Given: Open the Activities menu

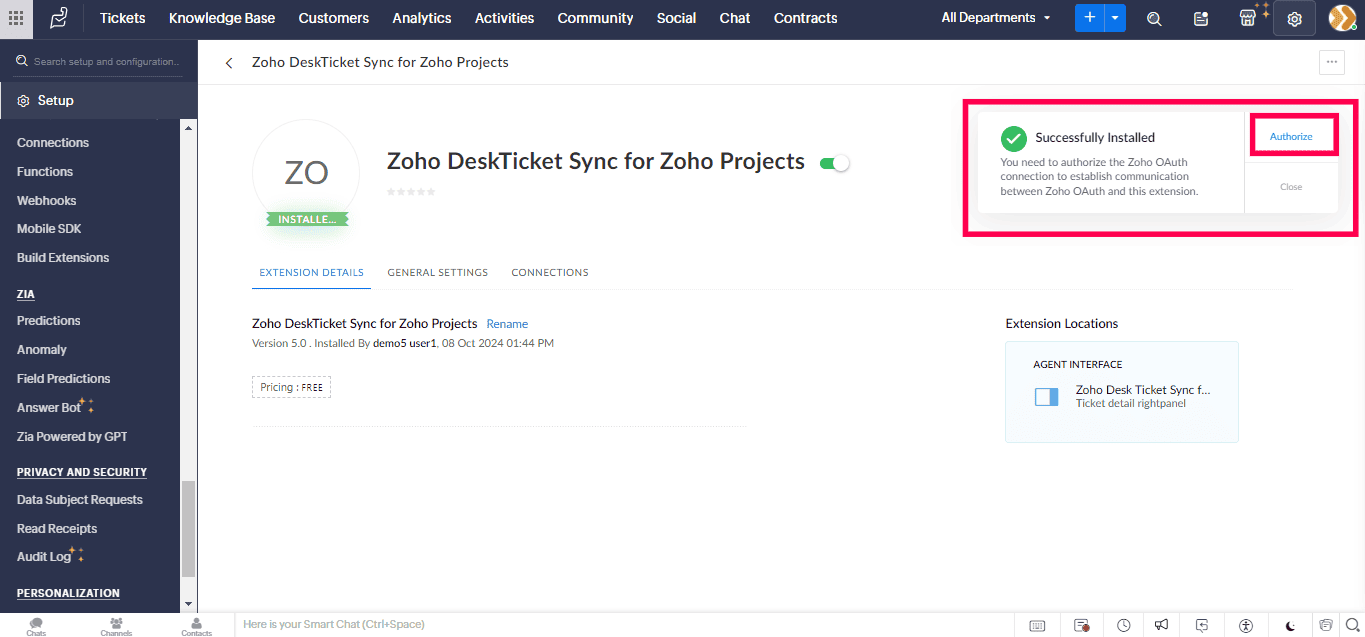Looking at the screenshot, I should point(504,18).
